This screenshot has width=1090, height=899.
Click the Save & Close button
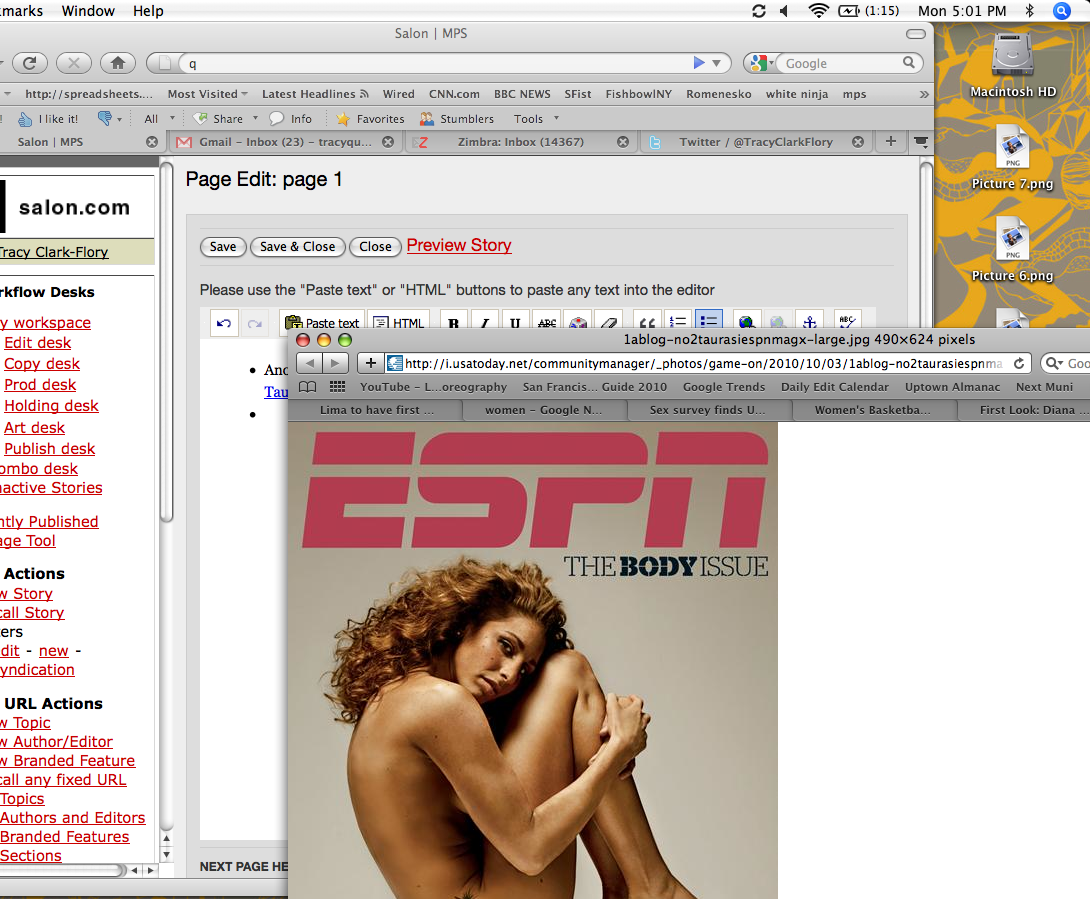tap(298, 247)
